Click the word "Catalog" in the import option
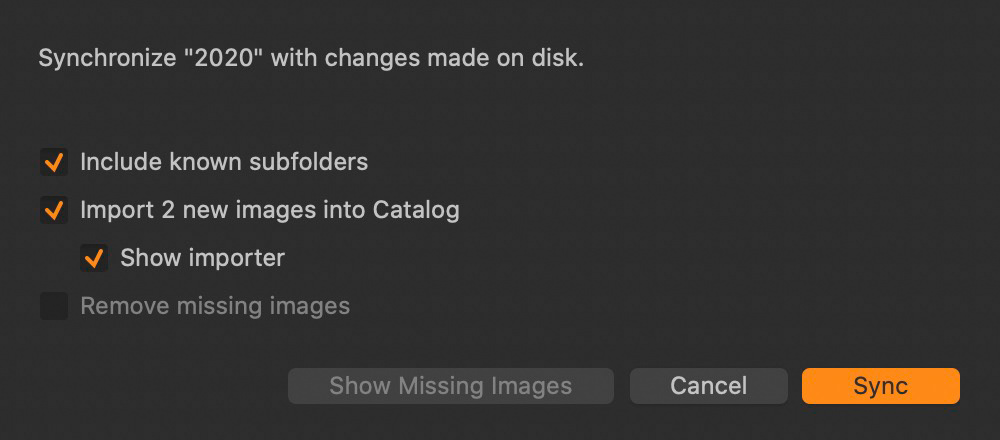The width and height of the screenshot is (1000, 440). 416,210
